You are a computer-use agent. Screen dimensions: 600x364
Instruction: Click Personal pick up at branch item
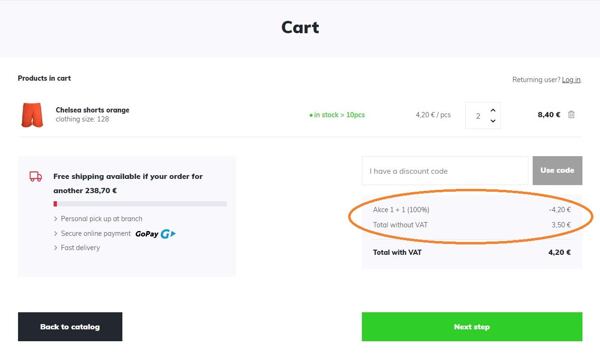[98, 219]
